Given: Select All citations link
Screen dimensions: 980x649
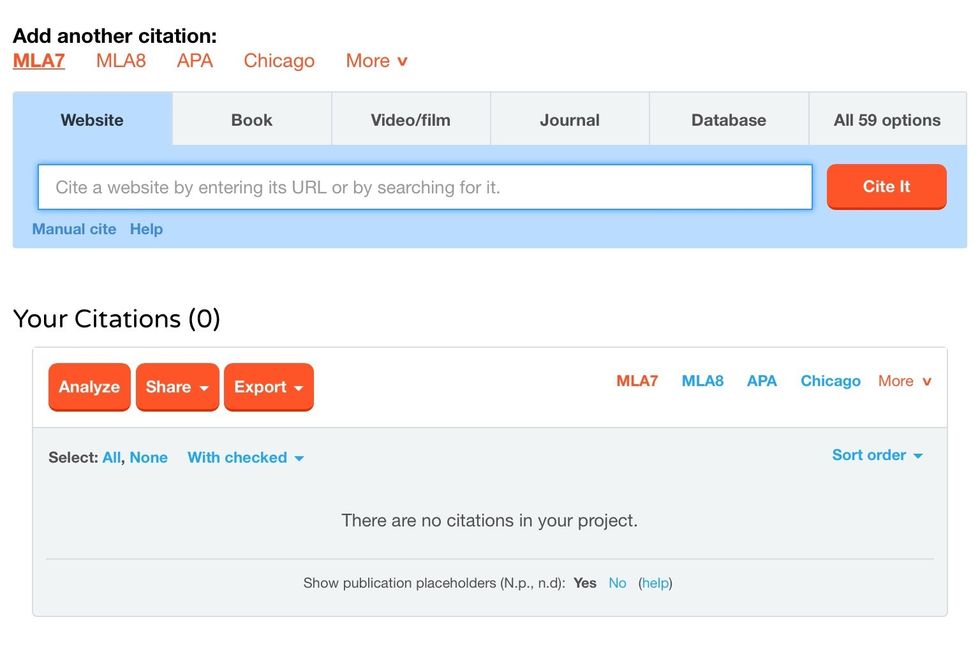Looking at the screenshot, I should tap(111, 457).
